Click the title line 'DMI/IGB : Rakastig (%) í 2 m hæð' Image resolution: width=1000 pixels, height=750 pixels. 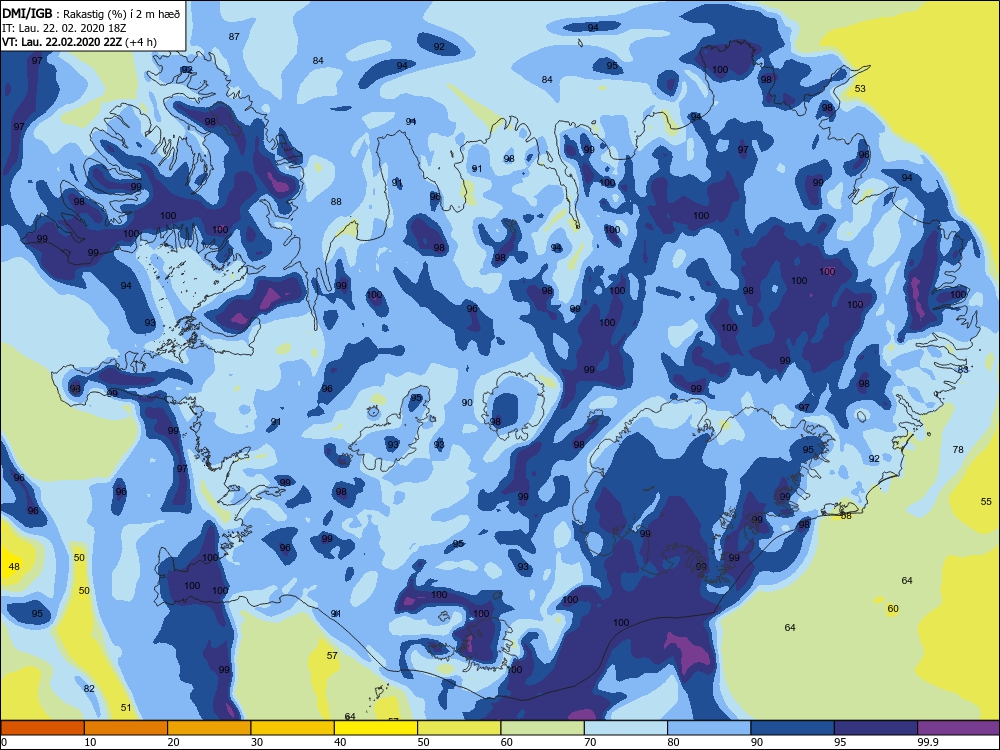pyautogui.click(x=91, y=13)
